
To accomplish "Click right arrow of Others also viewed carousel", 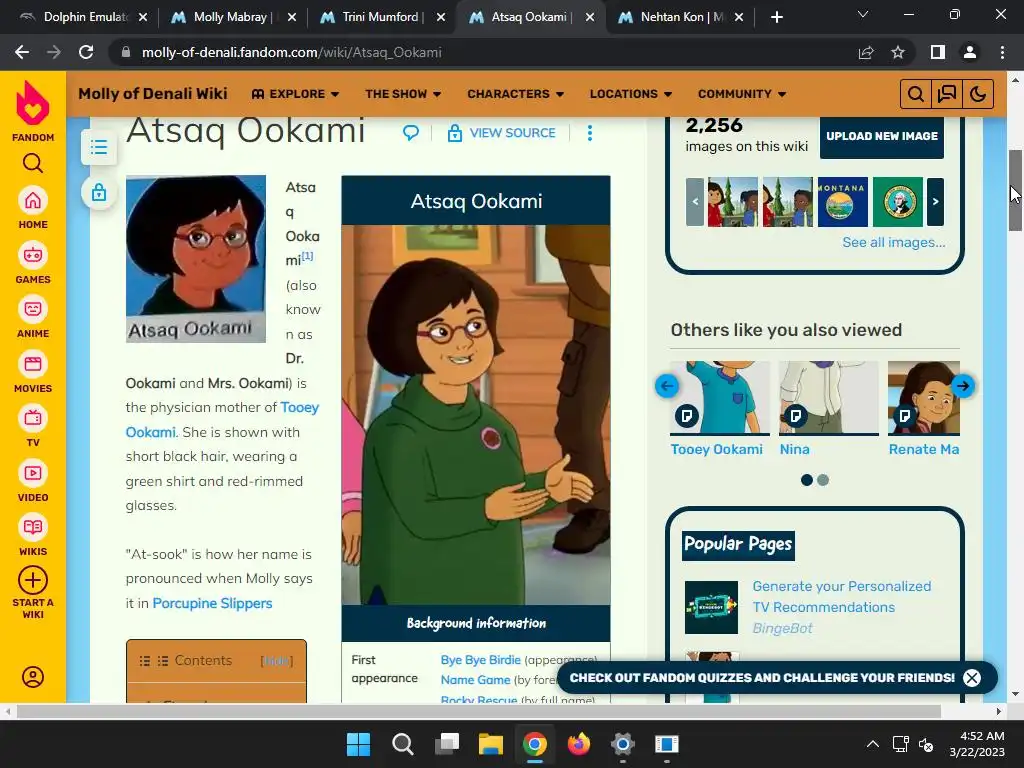I will point(963,386).
